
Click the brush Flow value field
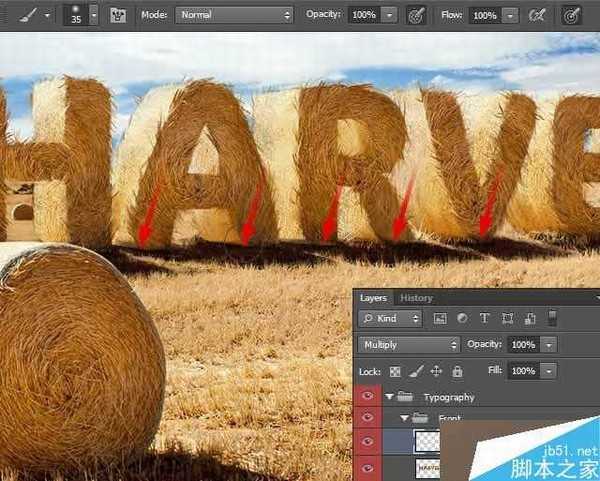(x=484, y=16)
